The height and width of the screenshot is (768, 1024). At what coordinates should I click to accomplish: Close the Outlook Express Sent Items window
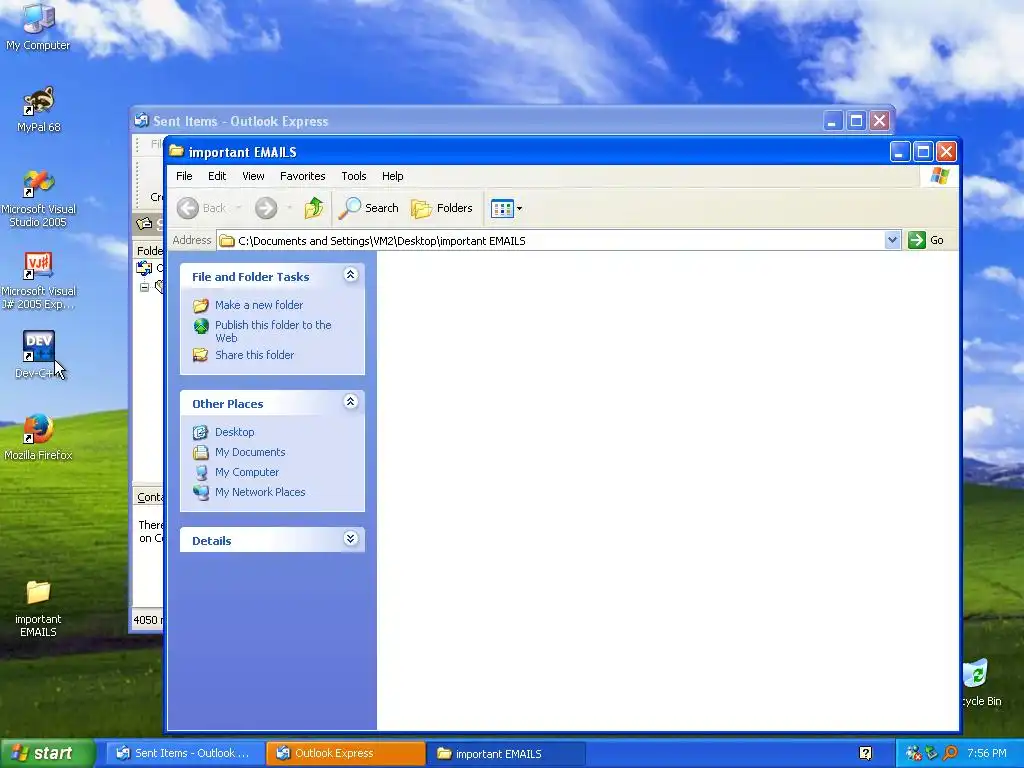[880, 121]
